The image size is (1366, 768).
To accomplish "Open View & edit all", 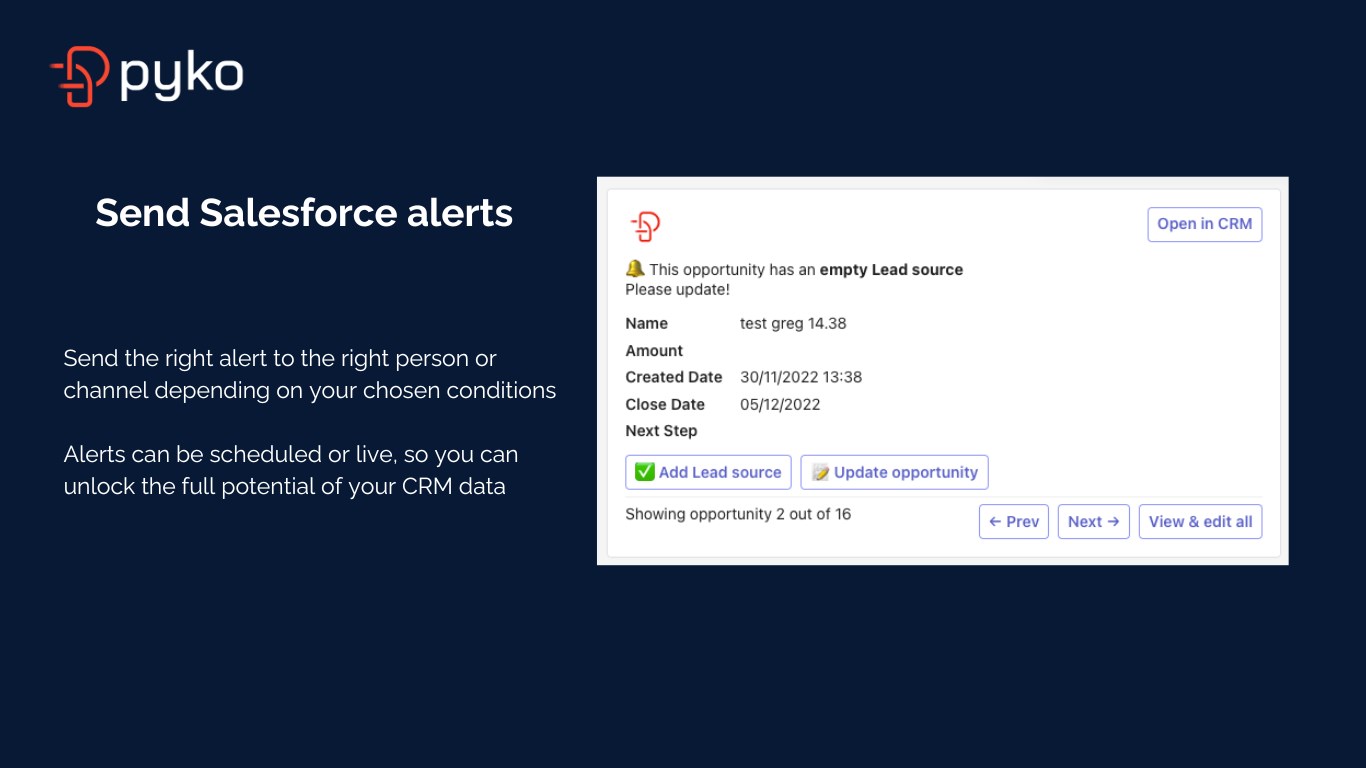I will [x=1201, y=521].
